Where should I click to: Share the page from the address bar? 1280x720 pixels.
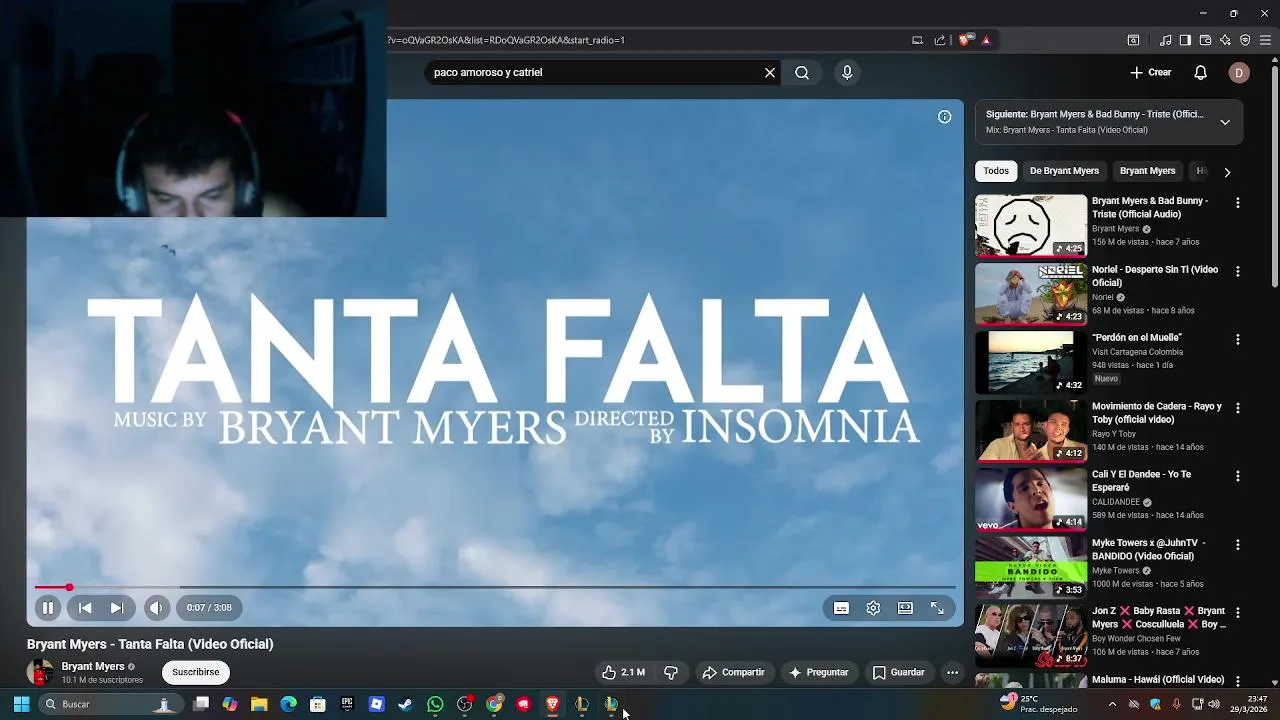pyautogui.click(x=940, y=40)
